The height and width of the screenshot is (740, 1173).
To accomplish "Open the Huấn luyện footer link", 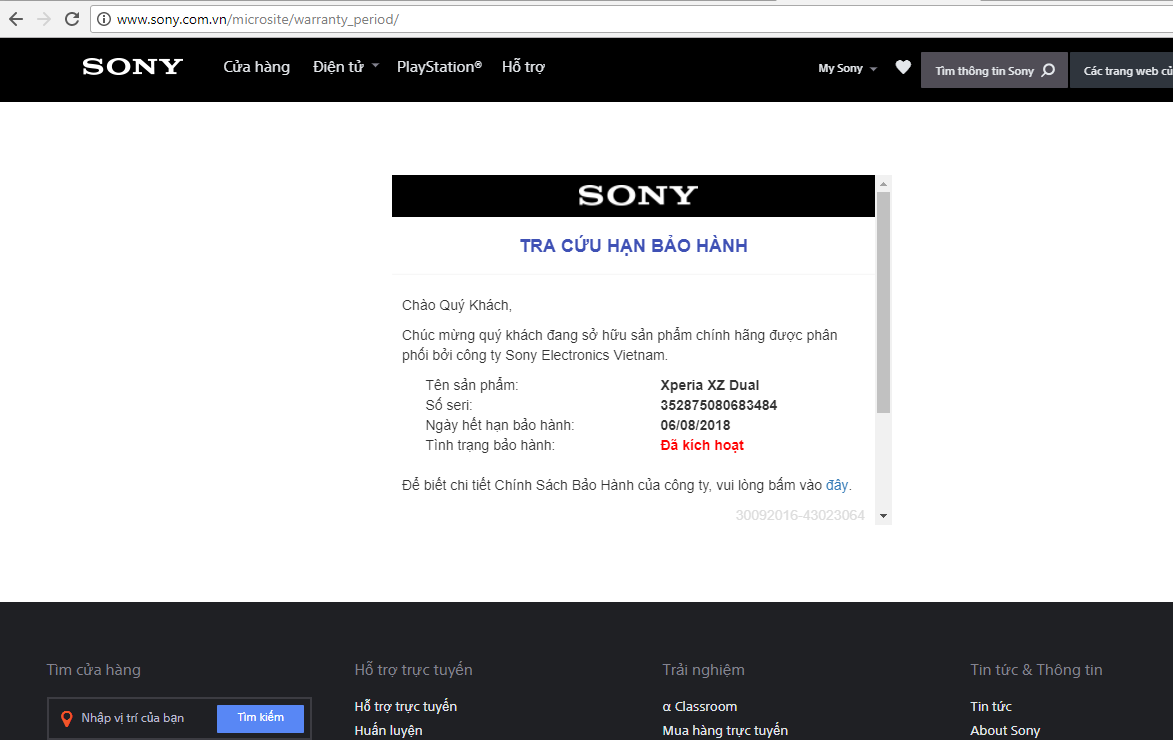I will pos(388,730).
